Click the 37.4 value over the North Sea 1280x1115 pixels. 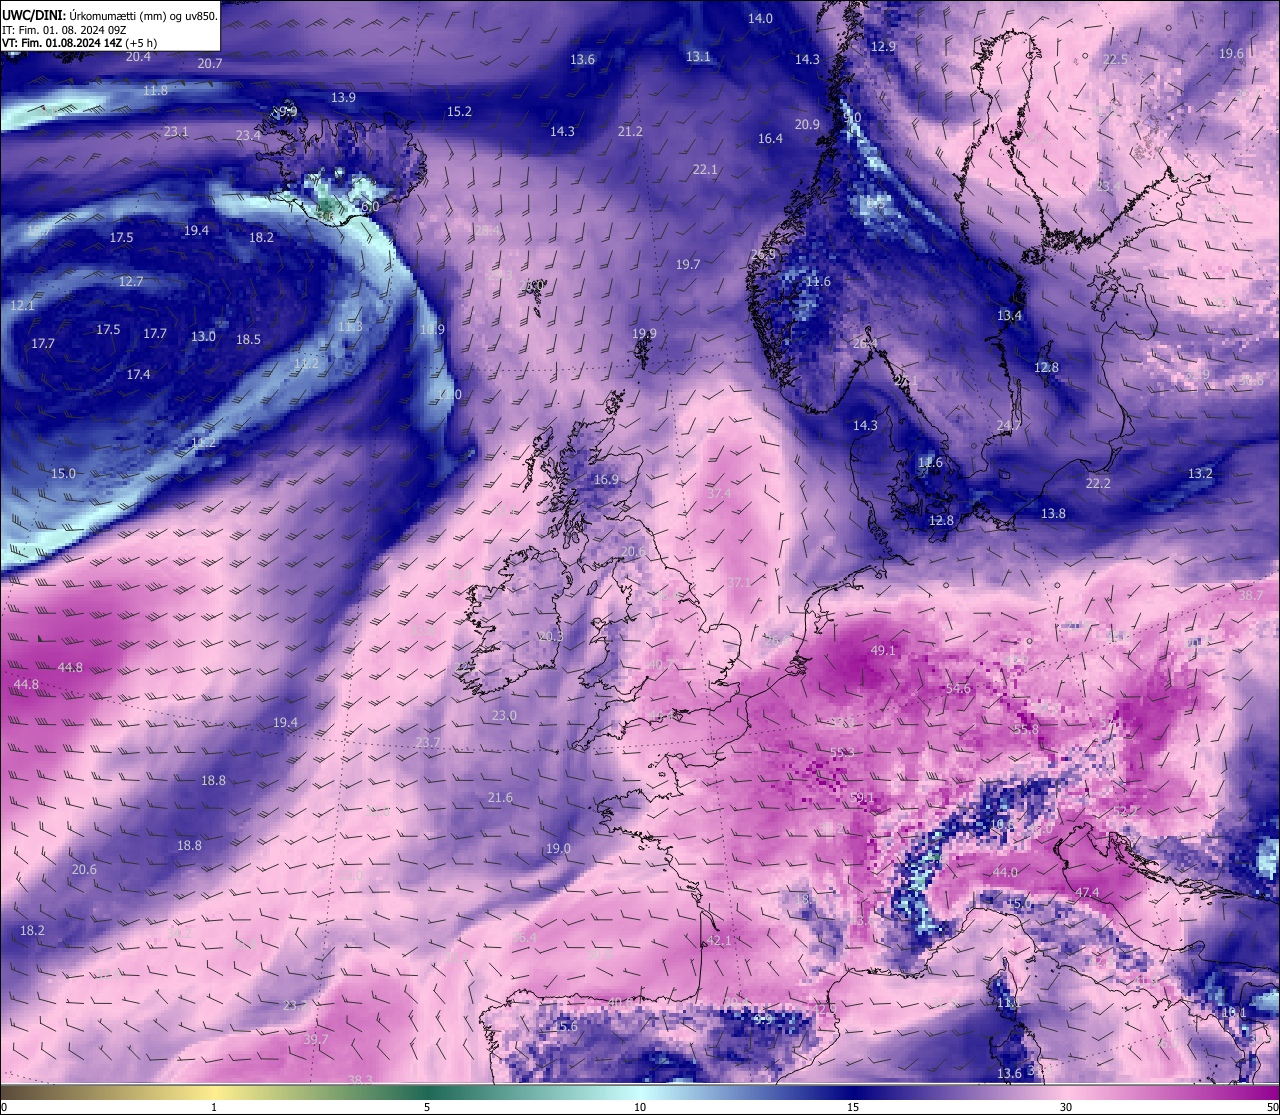(718, 494)
